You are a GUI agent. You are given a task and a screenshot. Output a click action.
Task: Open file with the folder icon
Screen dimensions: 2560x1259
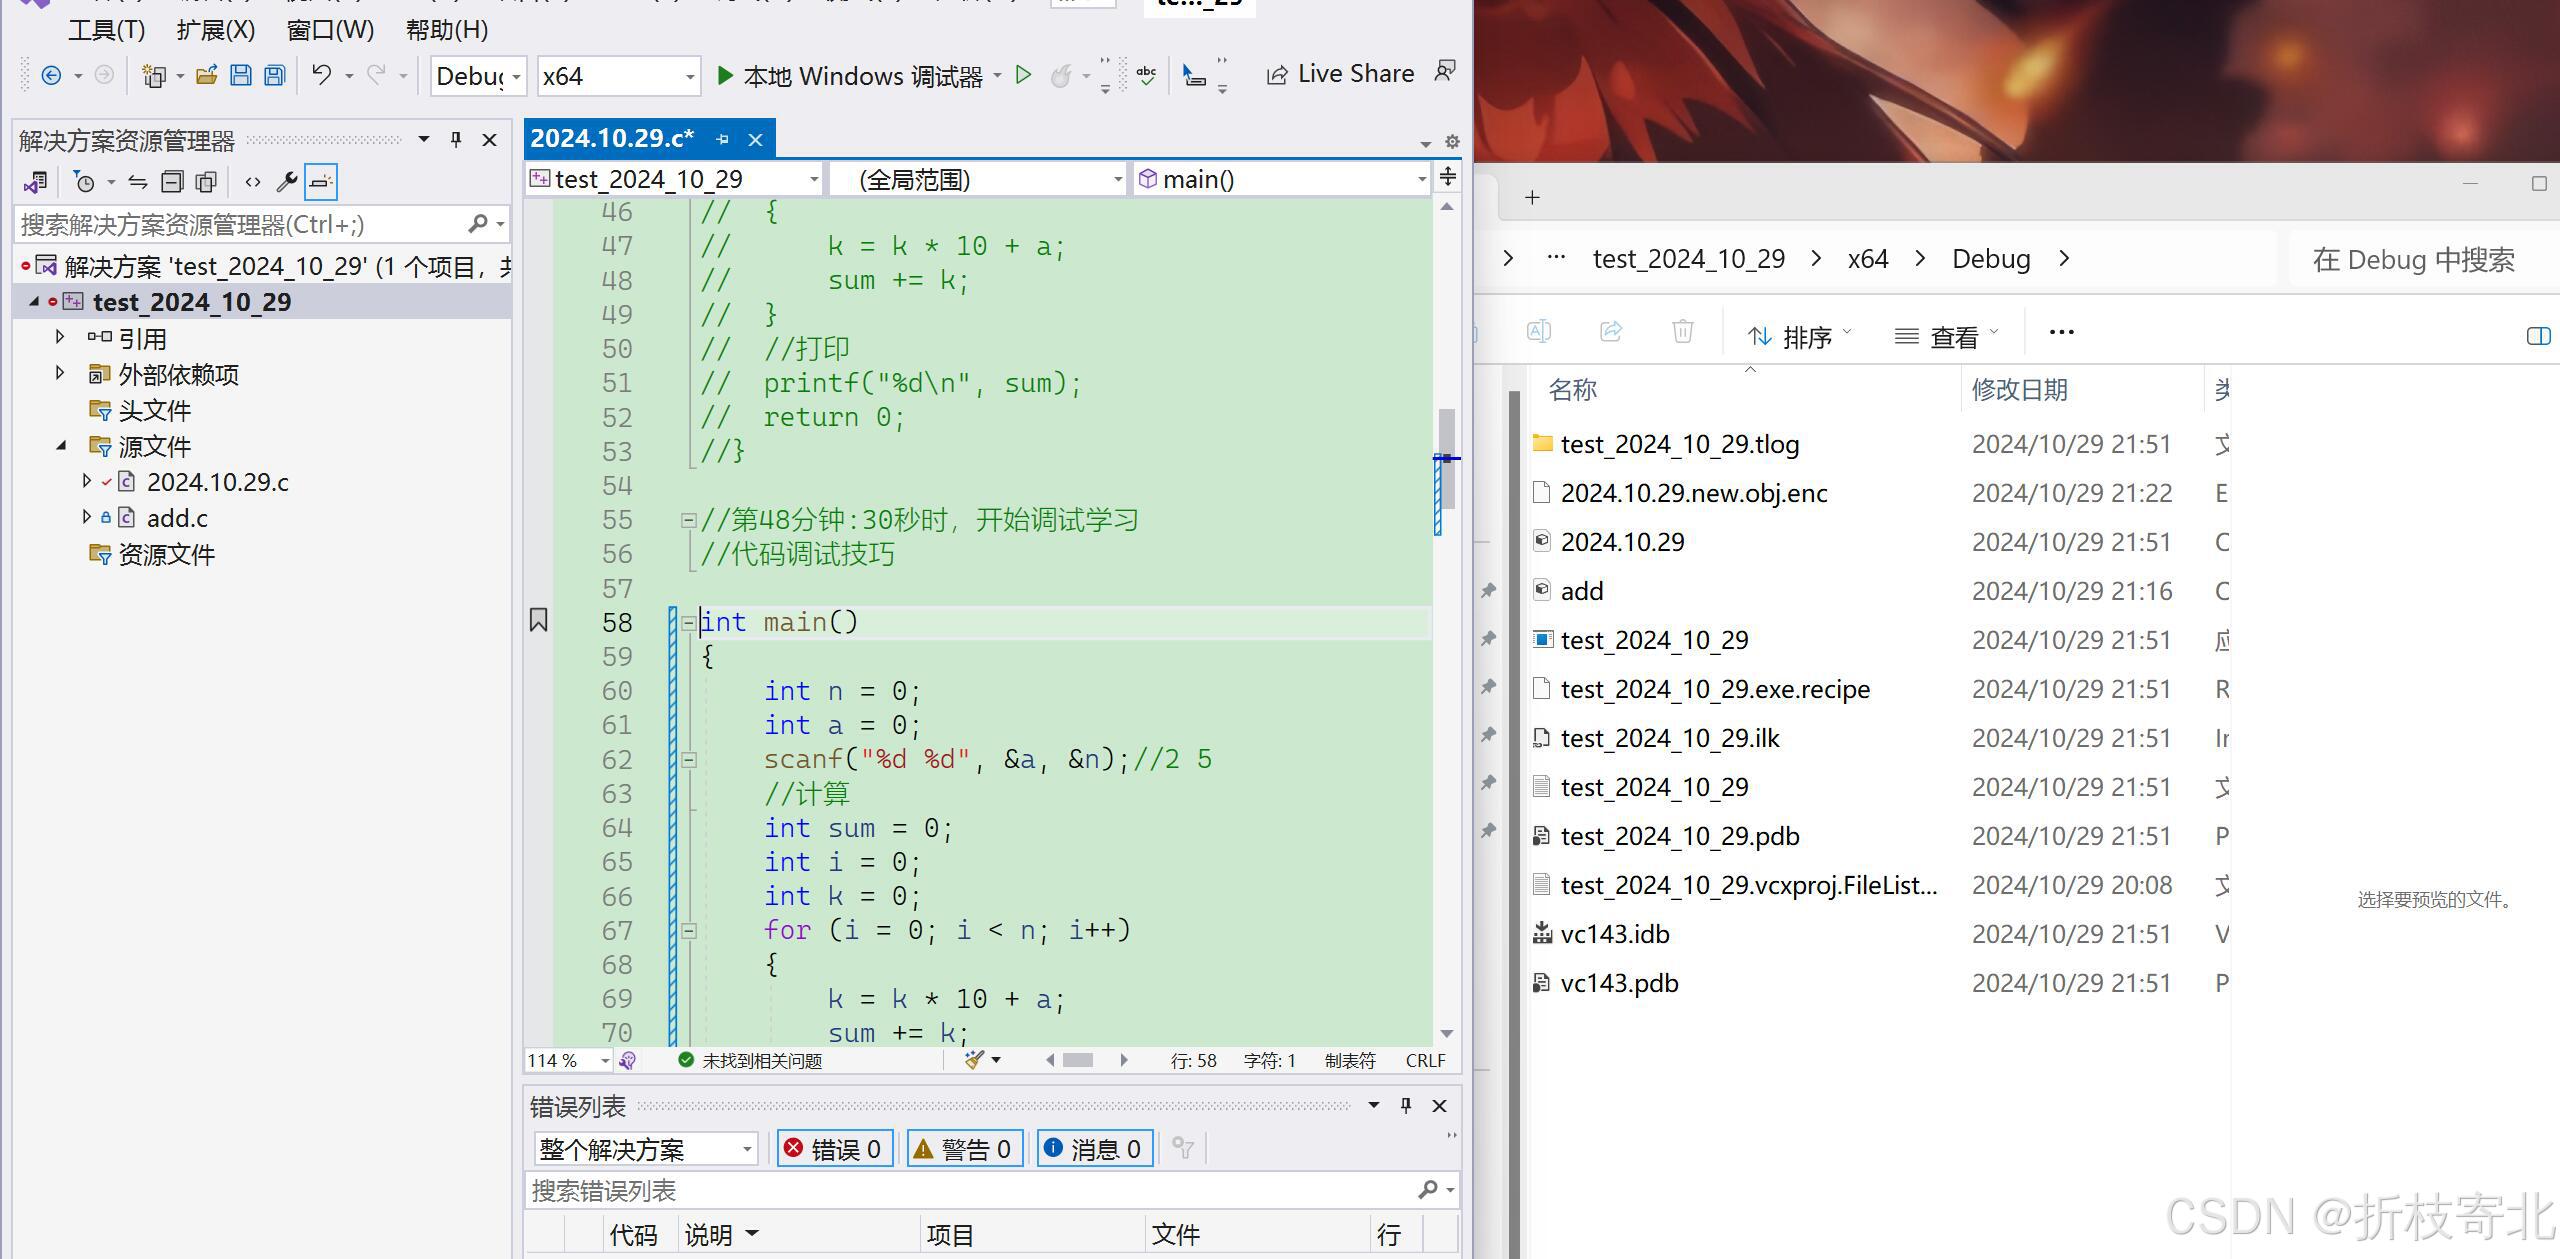[207, 75]
